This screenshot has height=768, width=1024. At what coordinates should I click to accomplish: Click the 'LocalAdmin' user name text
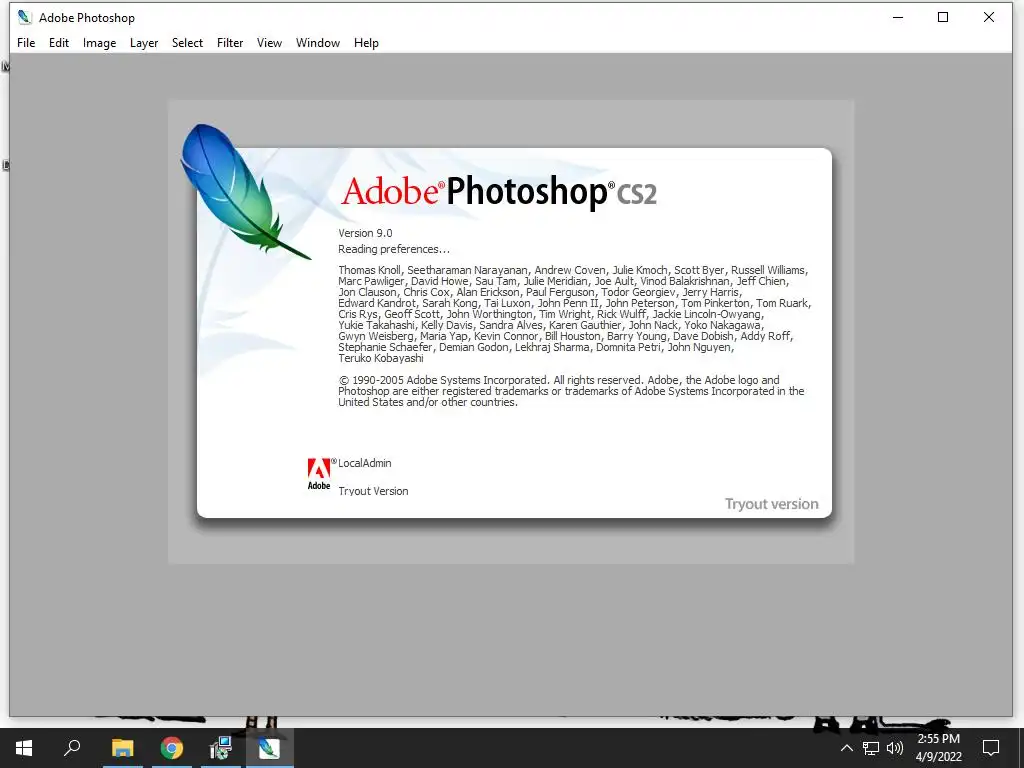364,463
